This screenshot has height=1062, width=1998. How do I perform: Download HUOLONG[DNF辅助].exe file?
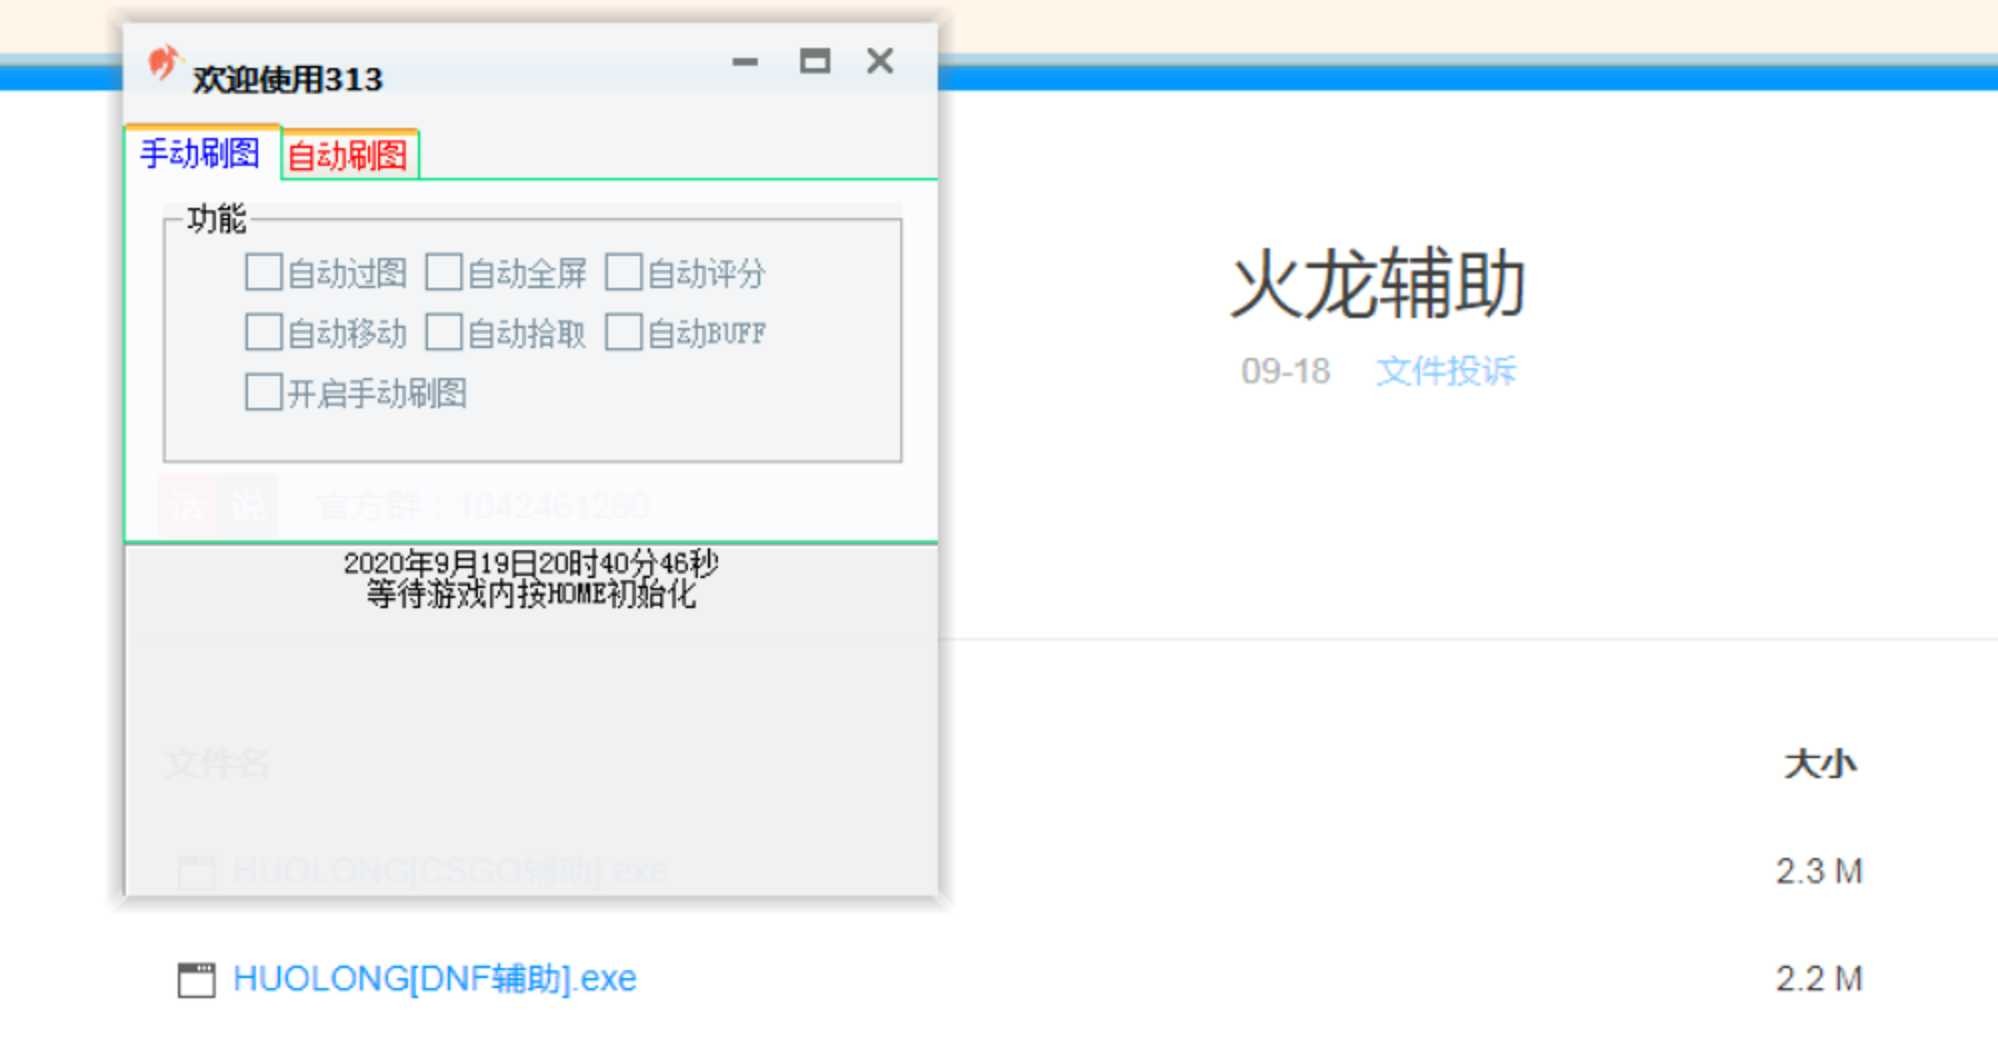[x=435, y=978]
